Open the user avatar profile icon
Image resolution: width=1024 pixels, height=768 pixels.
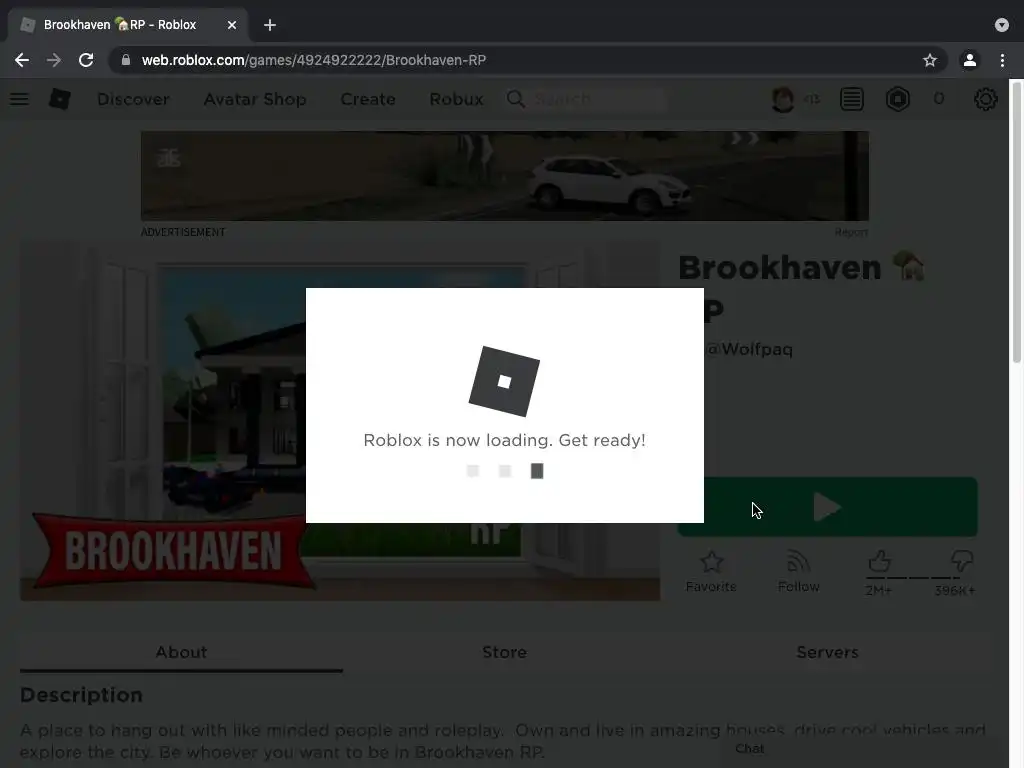pos(782,99)
